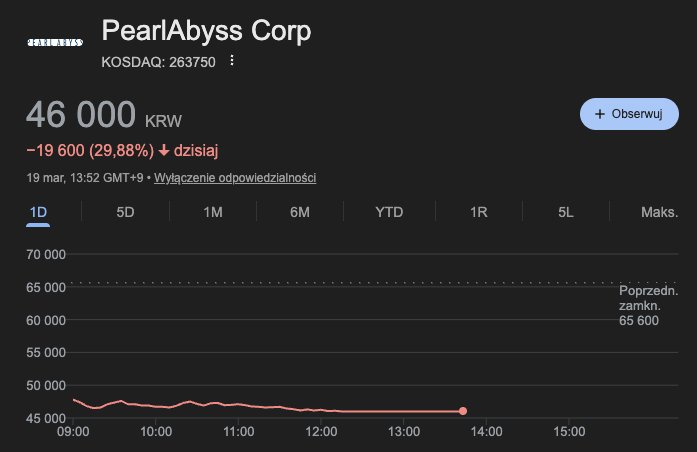Click the red down arrow icon
The width and height of the screenshot is (697, 452).
pos(164,151)
